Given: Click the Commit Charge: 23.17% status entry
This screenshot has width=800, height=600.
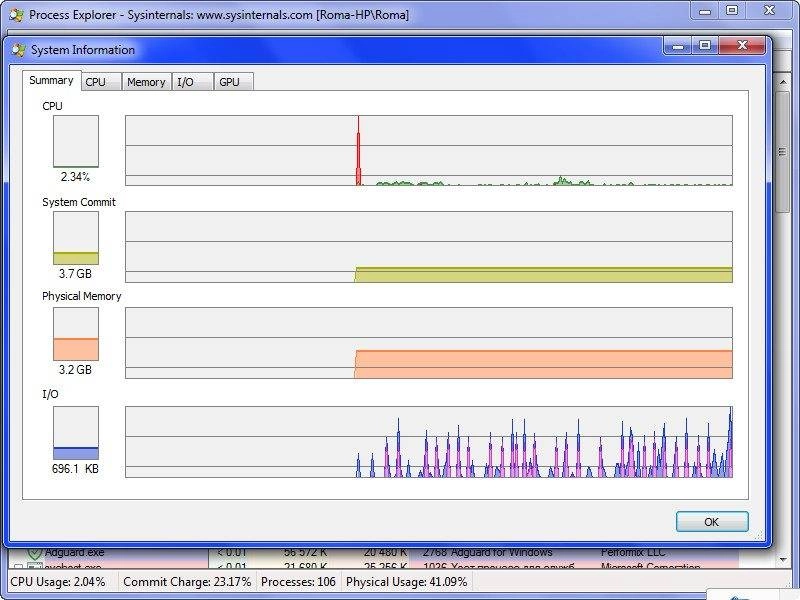Looking at the screenshot, I should pyautogui.click(x=187, y=582).
